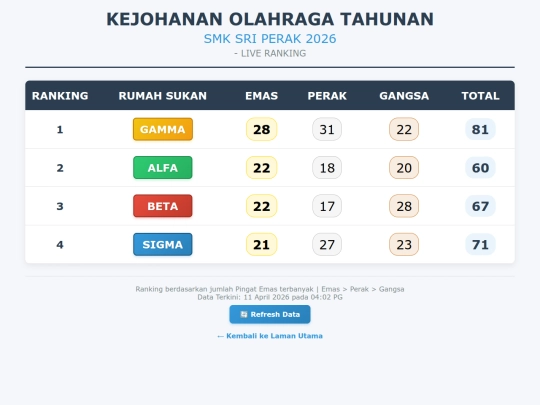Open the Kembali ke Laman Utama link

tap(270, 336)
